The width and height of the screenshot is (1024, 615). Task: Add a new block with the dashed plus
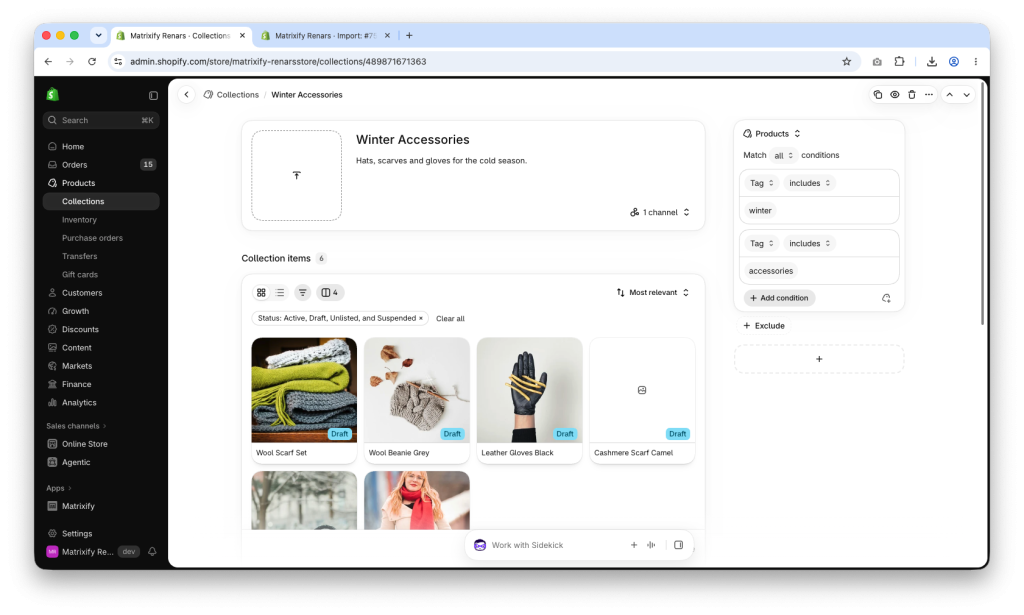[x=819, y=359]
